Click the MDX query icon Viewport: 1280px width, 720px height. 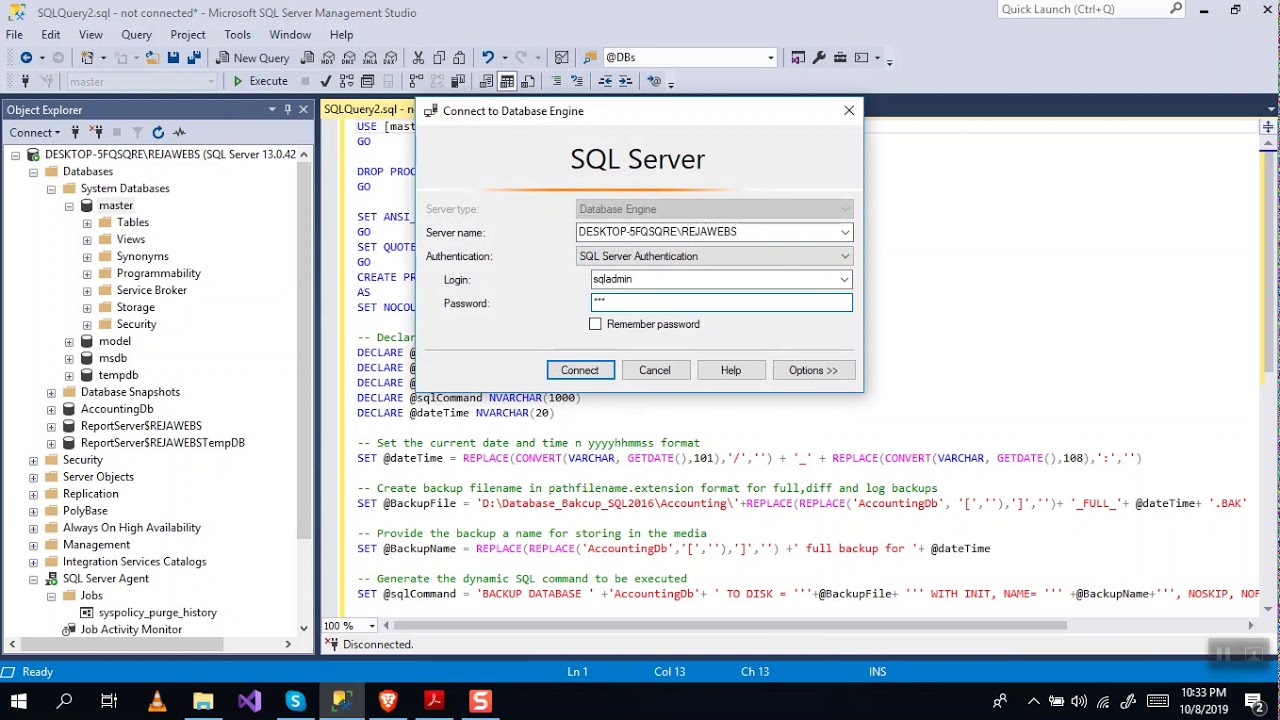pos(329,58)
